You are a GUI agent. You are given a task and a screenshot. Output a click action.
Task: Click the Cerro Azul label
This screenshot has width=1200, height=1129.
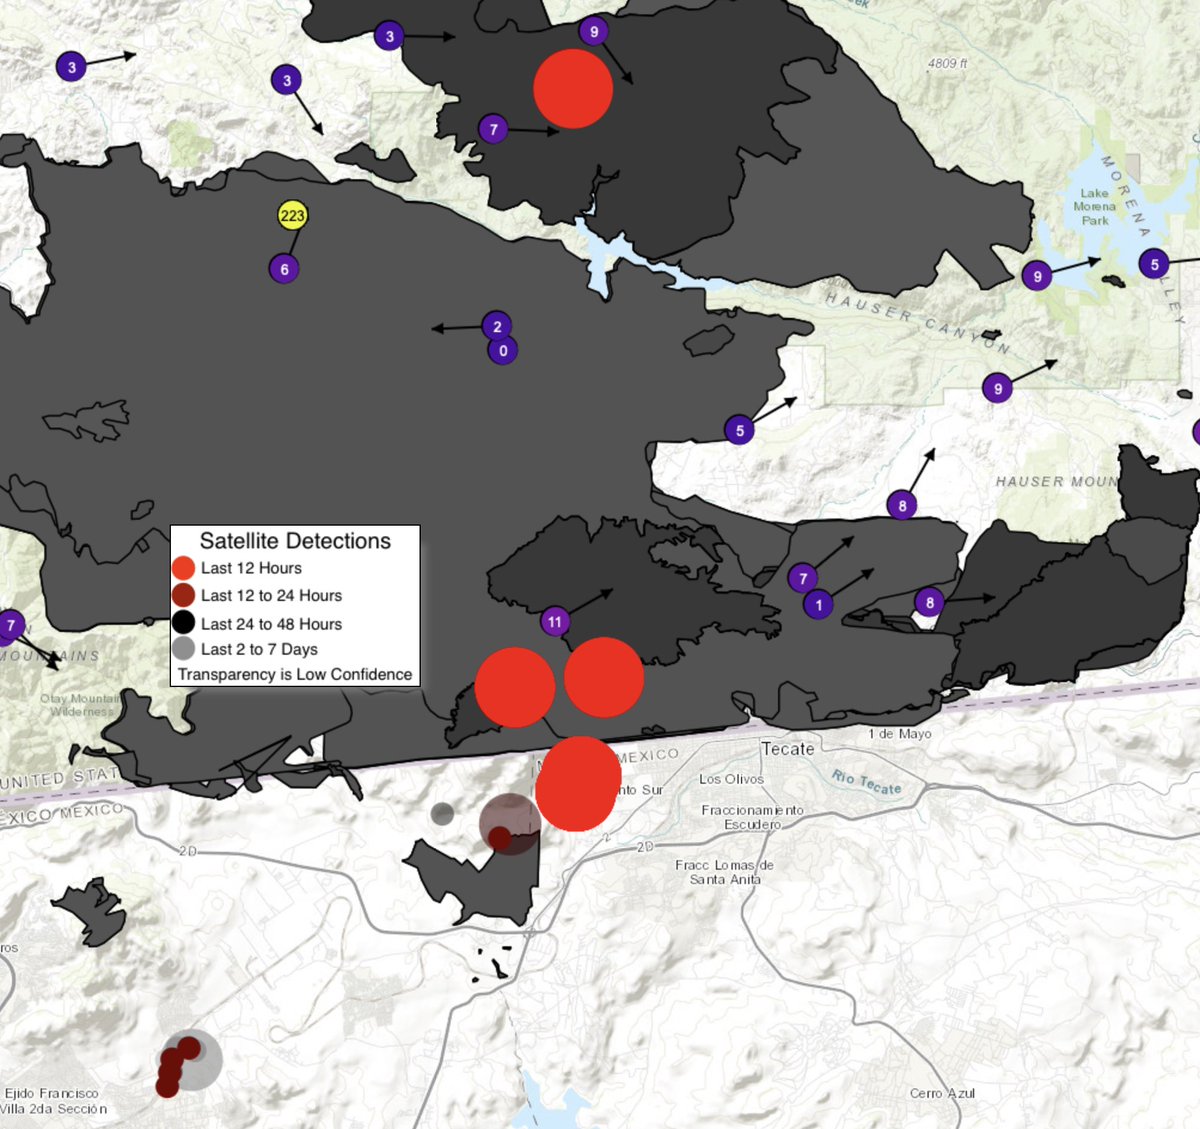pos(942,1093)
